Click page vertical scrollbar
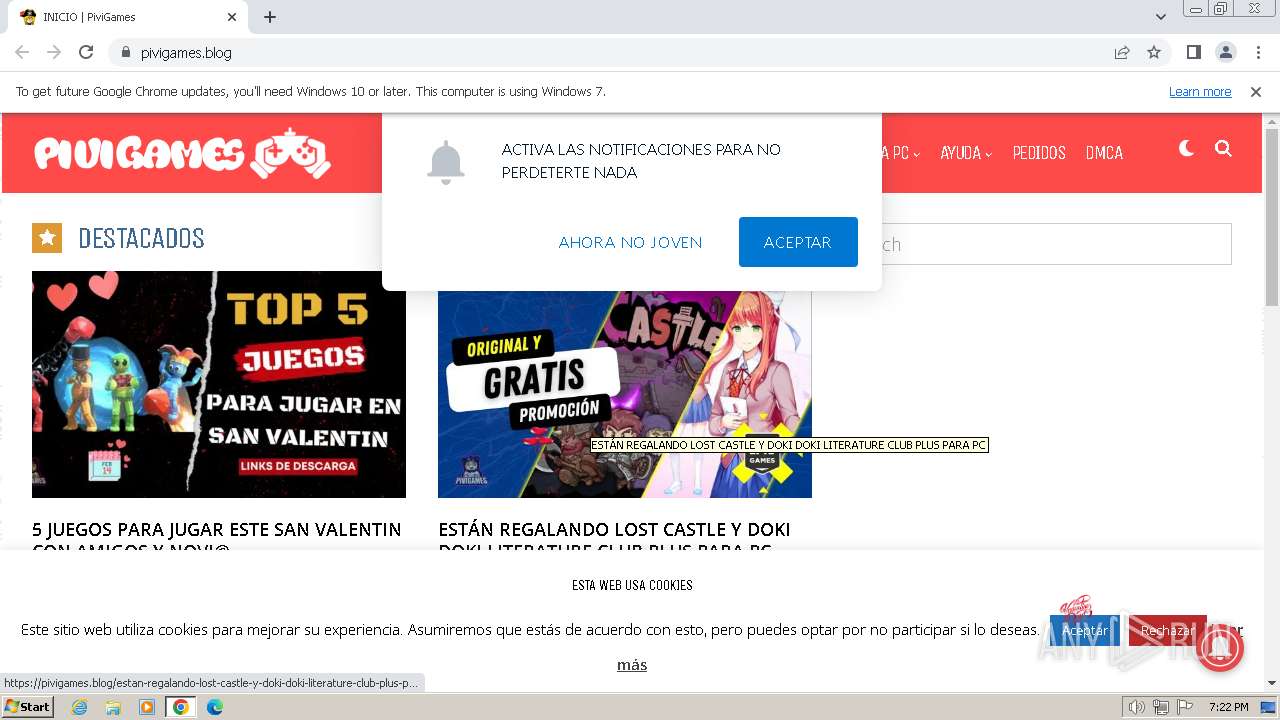 [1272, 216]
